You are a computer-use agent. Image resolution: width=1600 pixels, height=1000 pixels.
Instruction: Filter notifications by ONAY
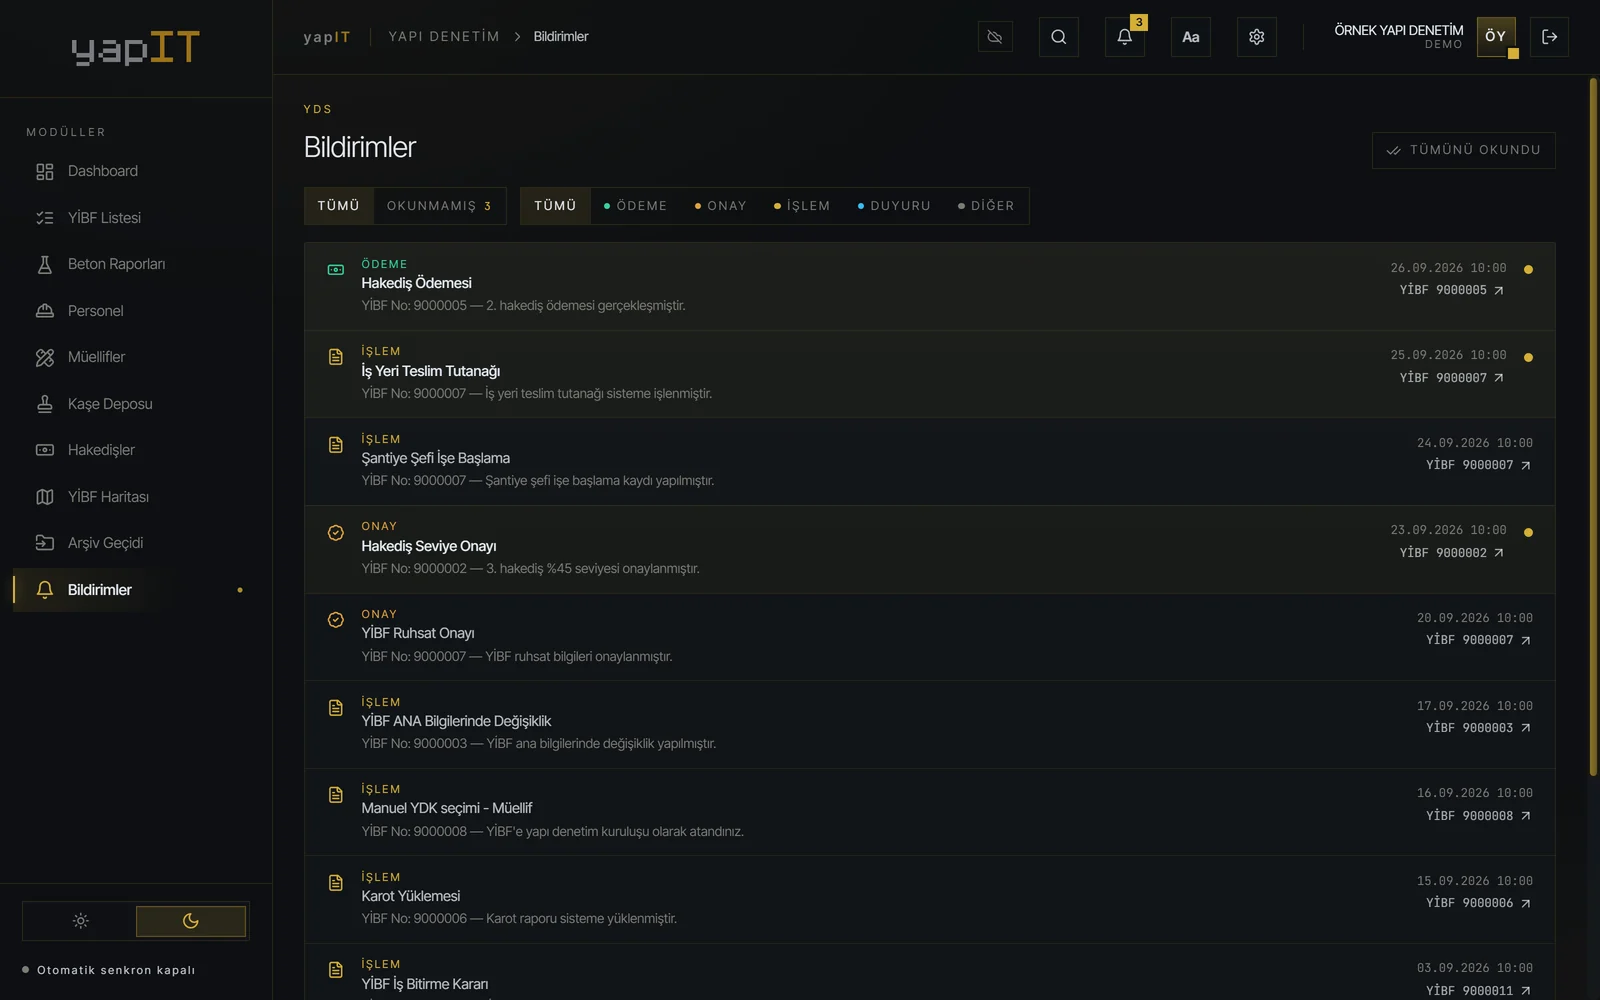tap(721, 206)
